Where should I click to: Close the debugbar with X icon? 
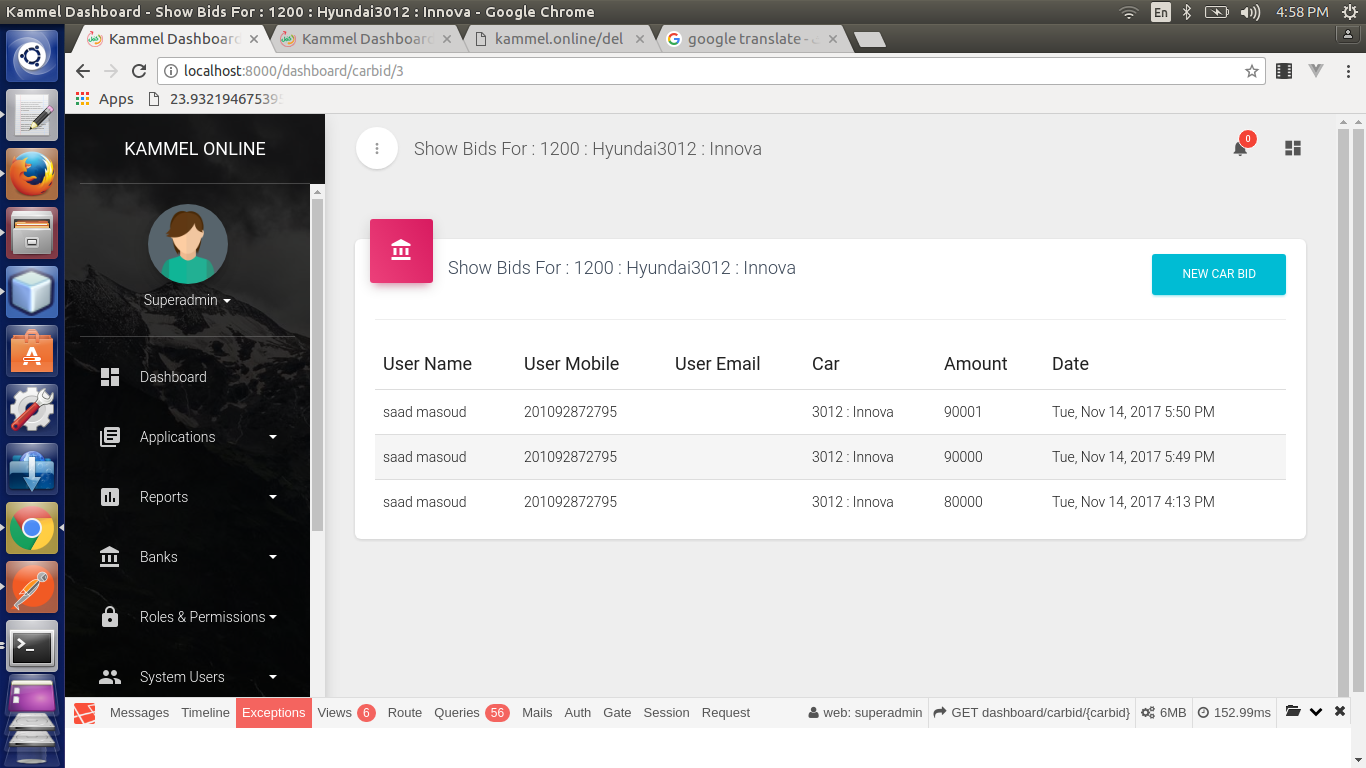point(1340,712)
